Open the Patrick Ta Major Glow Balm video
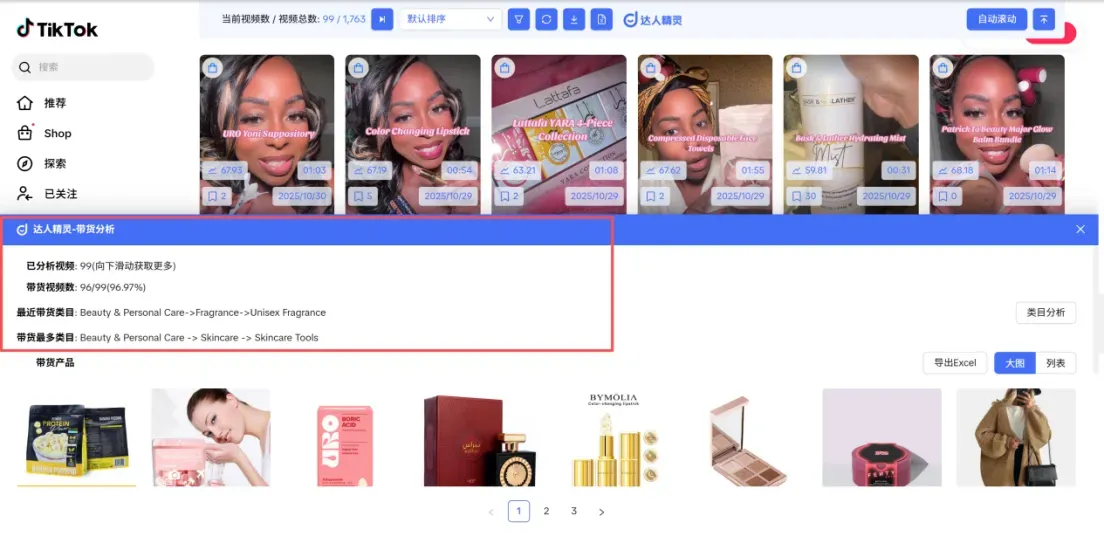Image resolution: width=1104 pixels, height=536 pixels. point(997,134)
